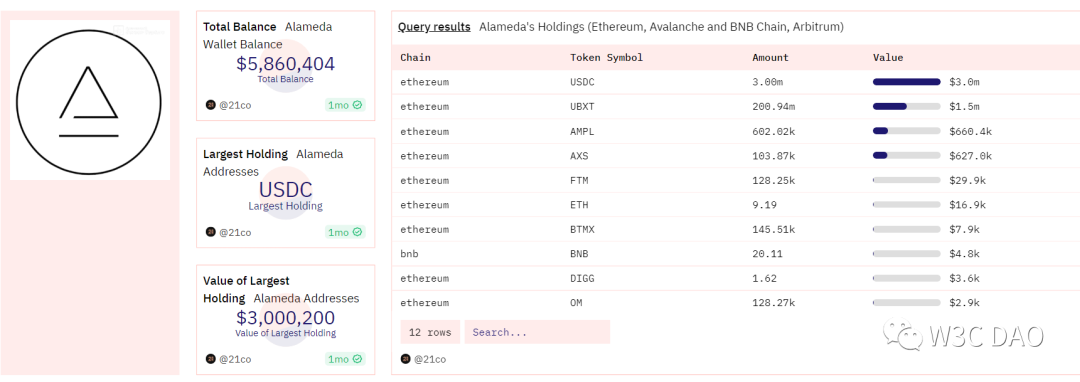1080x382 pixels.
Task: Click the $29.9k value text
Action: click(x=967, y=180)
